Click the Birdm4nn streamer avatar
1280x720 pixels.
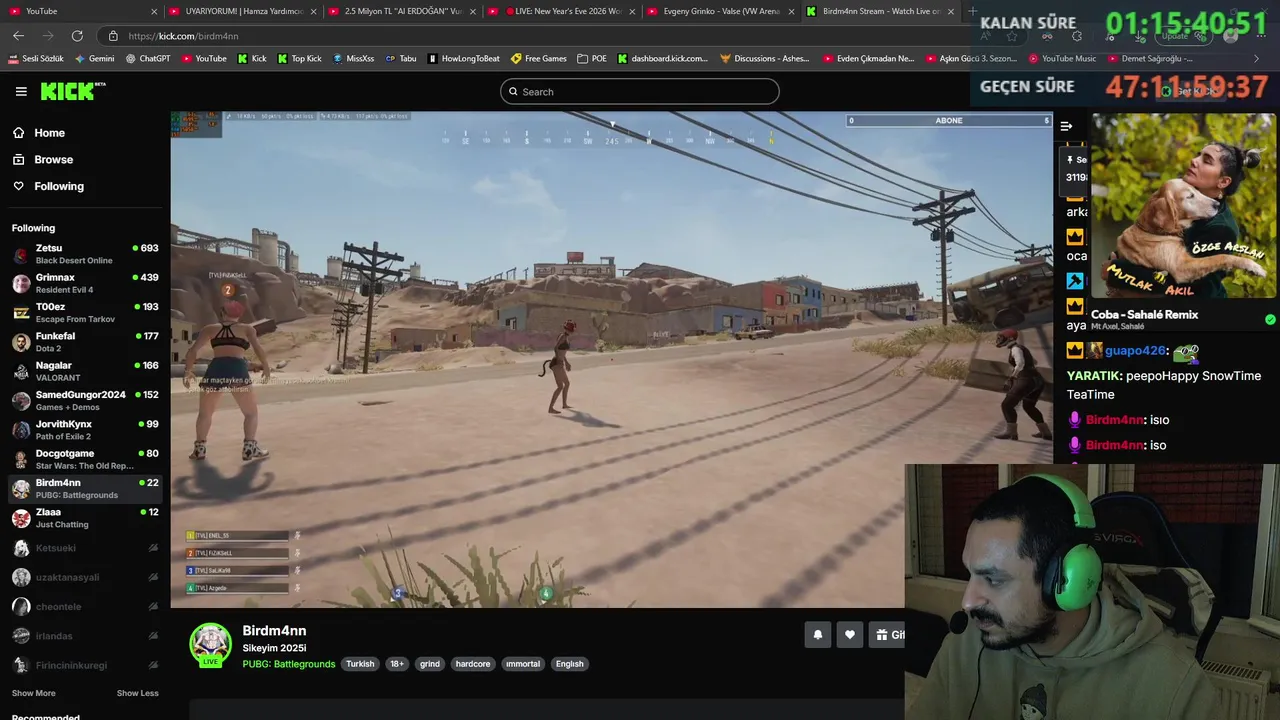211,645
